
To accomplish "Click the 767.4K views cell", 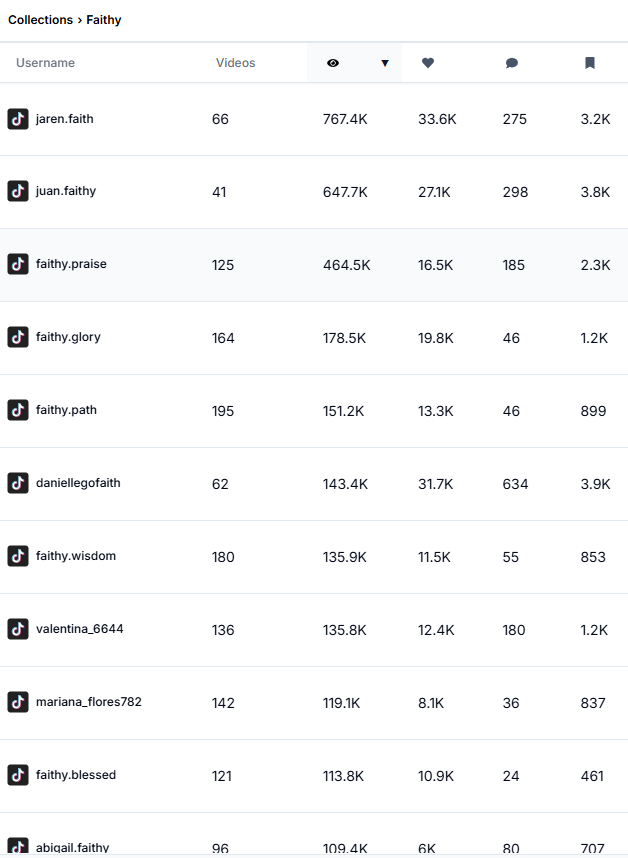I will tap(345, 120).
